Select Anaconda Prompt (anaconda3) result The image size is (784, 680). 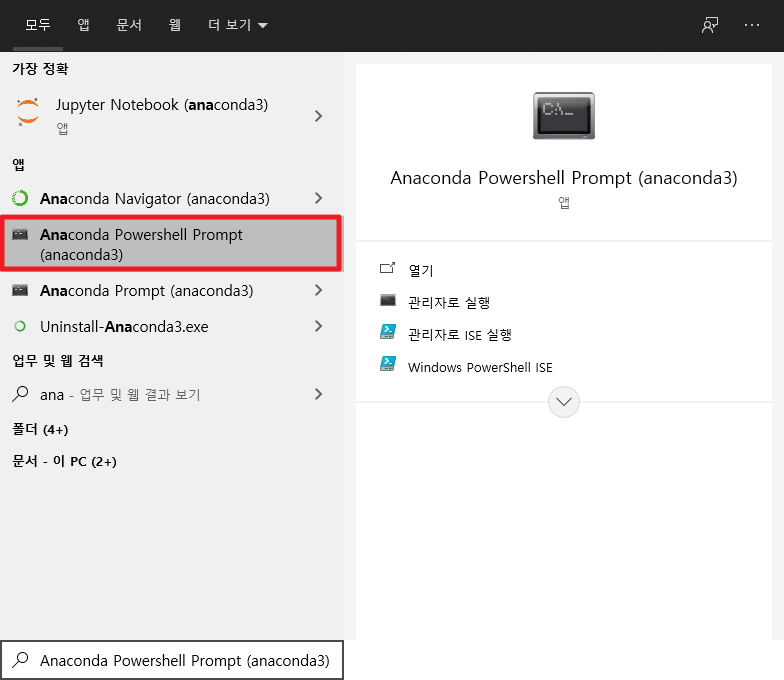[172, 290]
